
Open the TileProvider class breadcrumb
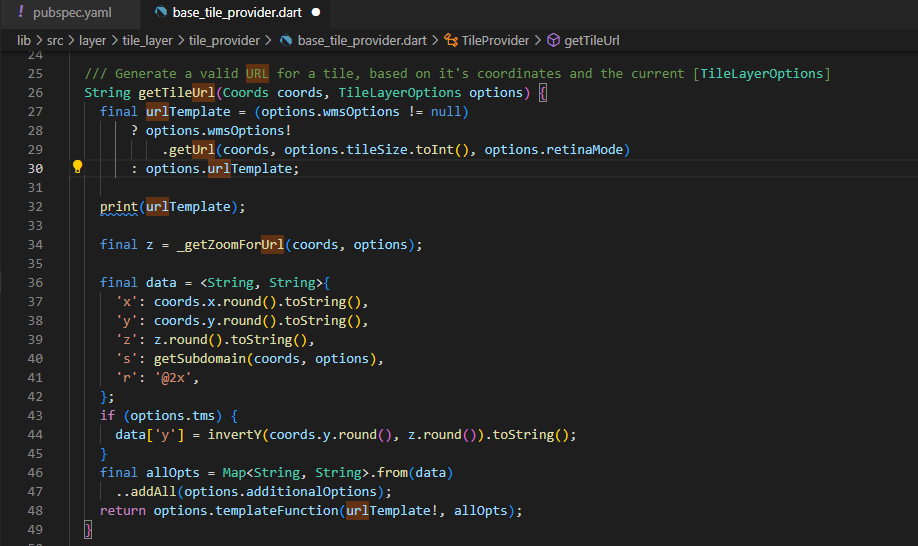495,40
